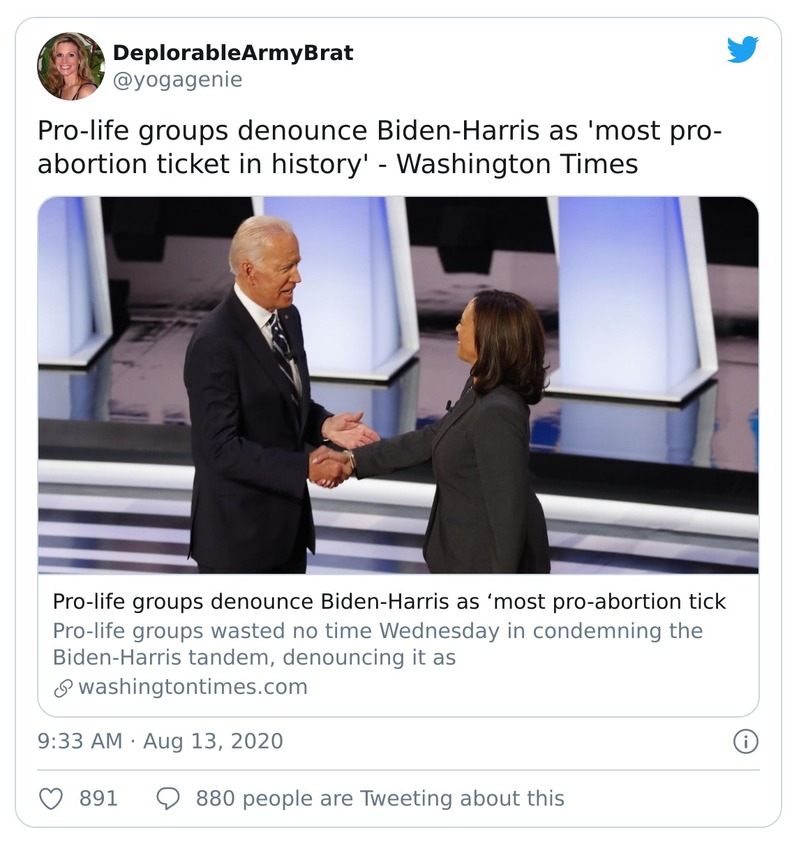The width and height of the screenshot is (799, 844).
Task: Click the Aug 13, 2020 date
Action: coord(213,741)
